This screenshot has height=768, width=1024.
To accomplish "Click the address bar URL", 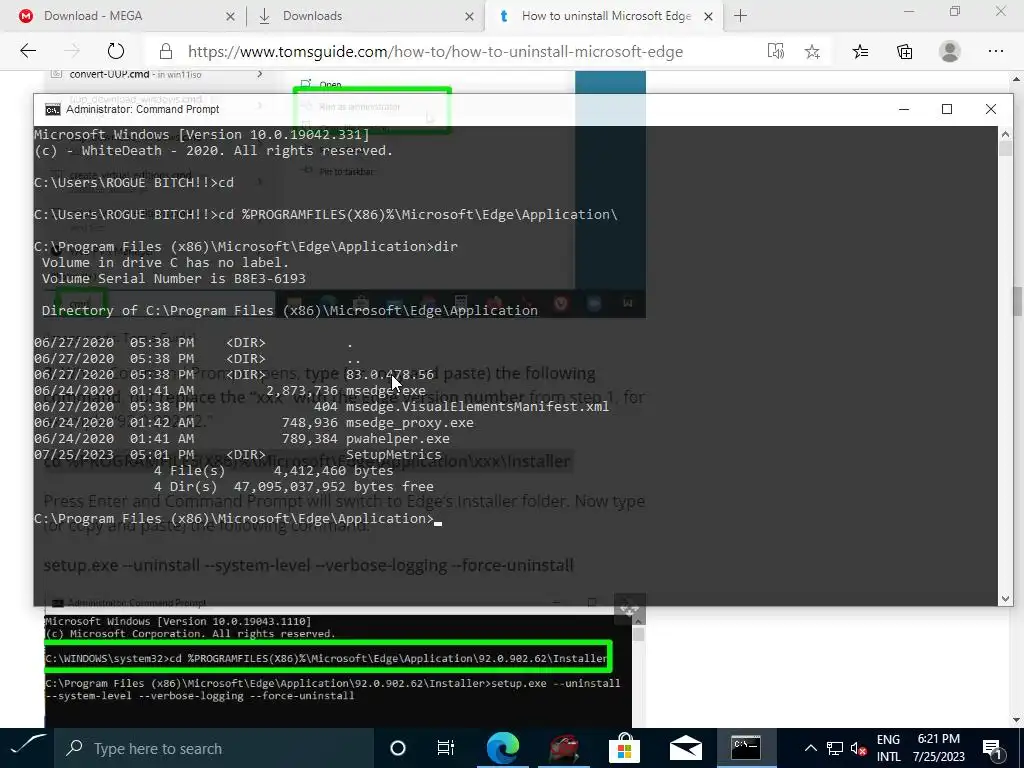I will (435, 52).
